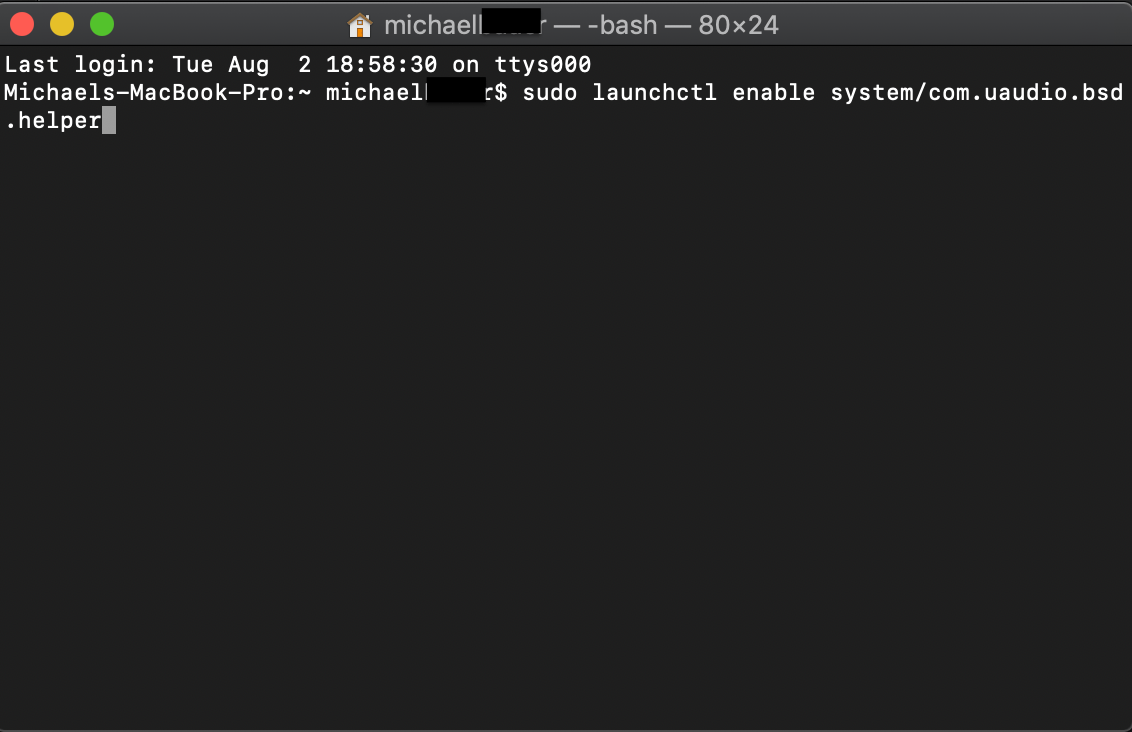Screen dimensions: 1132x732
Task: Select the blinking block cursor after .helper
Action: point(109,120)
